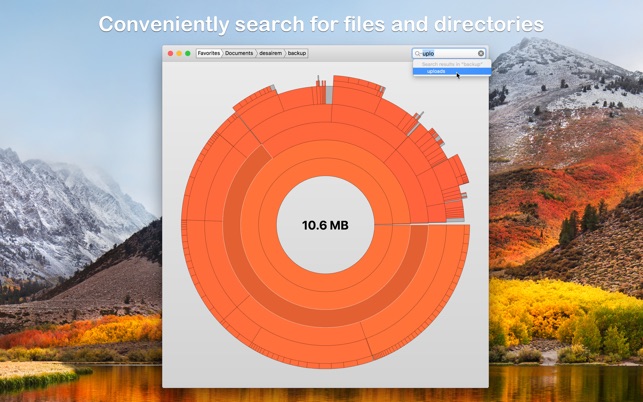Close the disk map window
The width and height of the screenshot is (643, 402).
point(171,53)
